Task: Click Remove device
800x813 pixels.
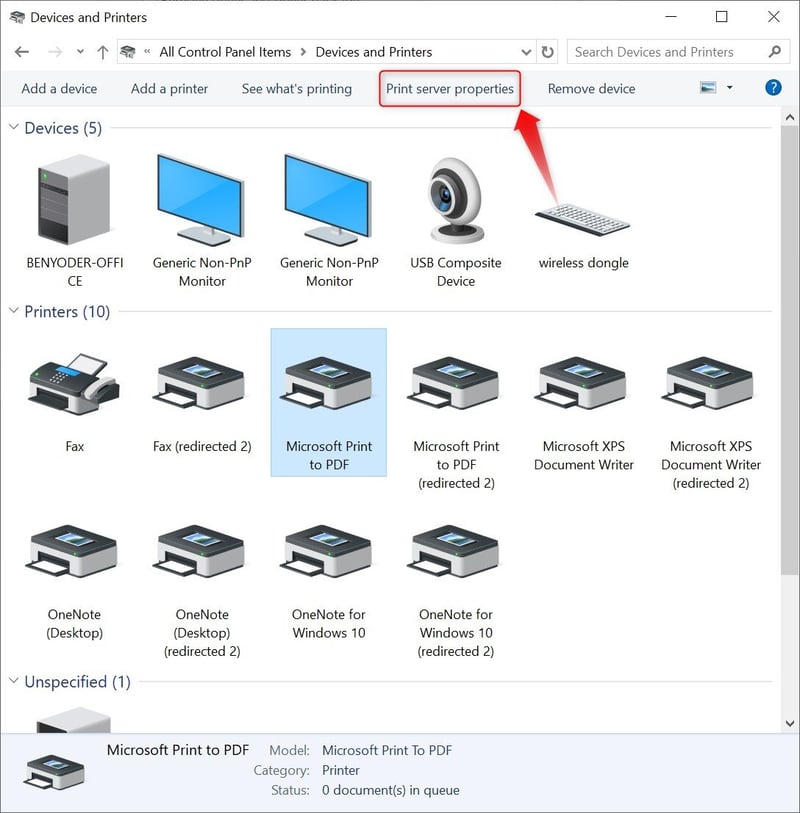Action: (x=592, y=89)
